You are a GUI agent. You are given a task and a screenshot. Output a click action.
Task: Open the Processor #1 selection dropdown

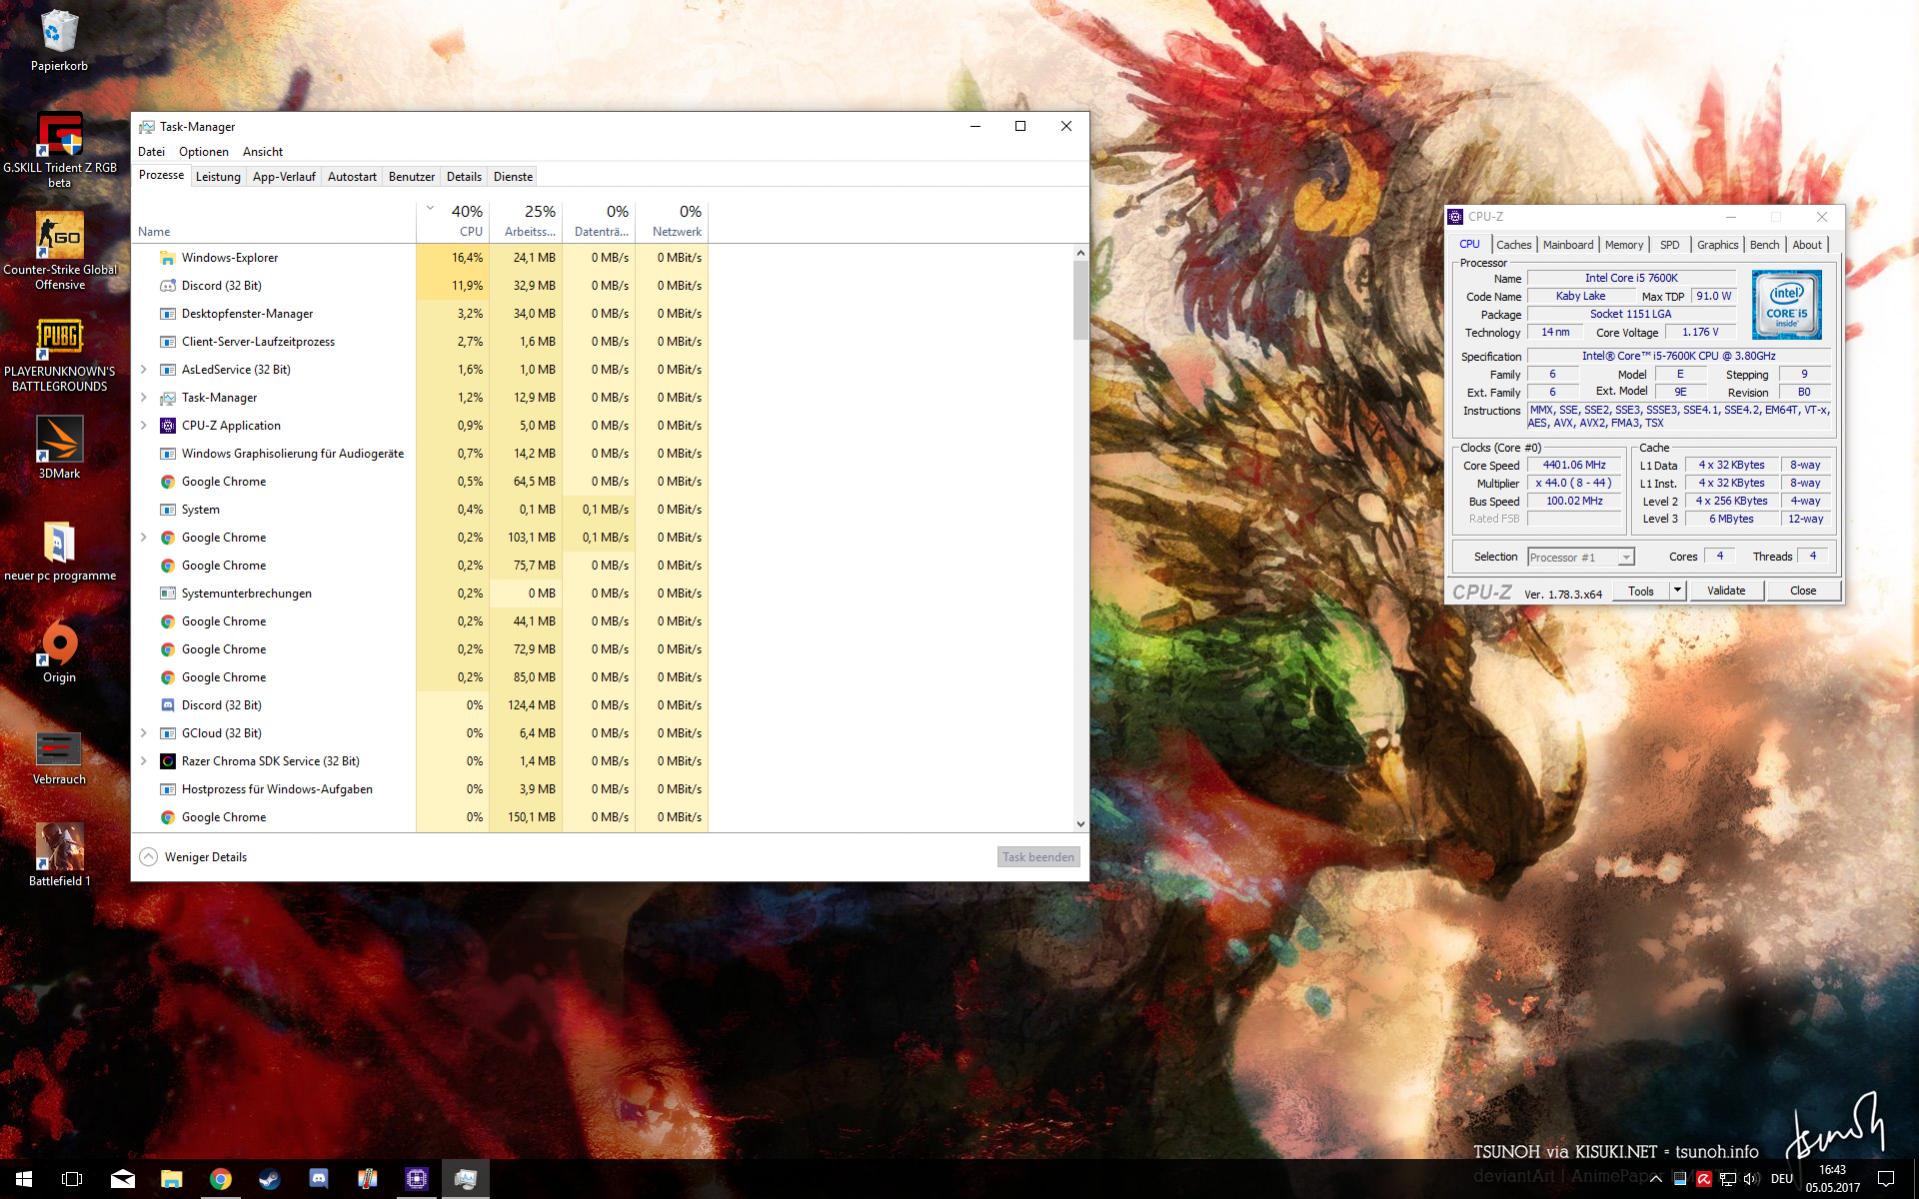(1581, 557)
